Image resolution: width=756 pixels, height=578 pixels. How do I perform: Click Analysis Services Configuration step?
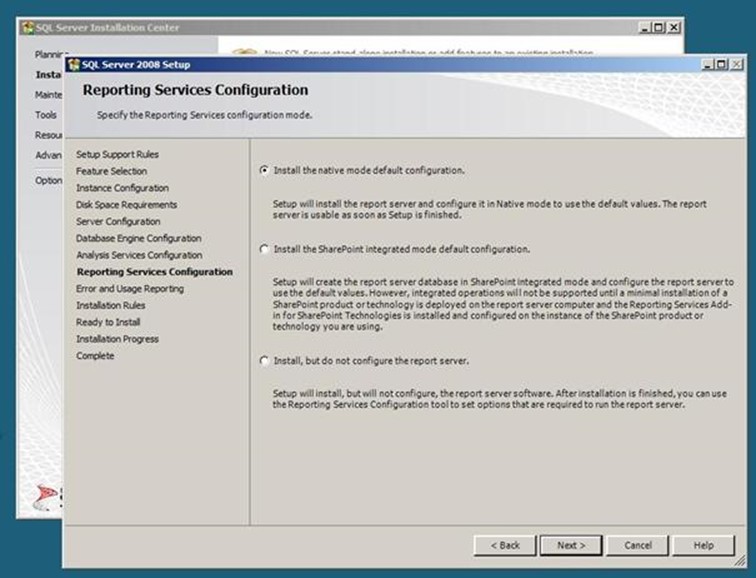tap(139, 255)
